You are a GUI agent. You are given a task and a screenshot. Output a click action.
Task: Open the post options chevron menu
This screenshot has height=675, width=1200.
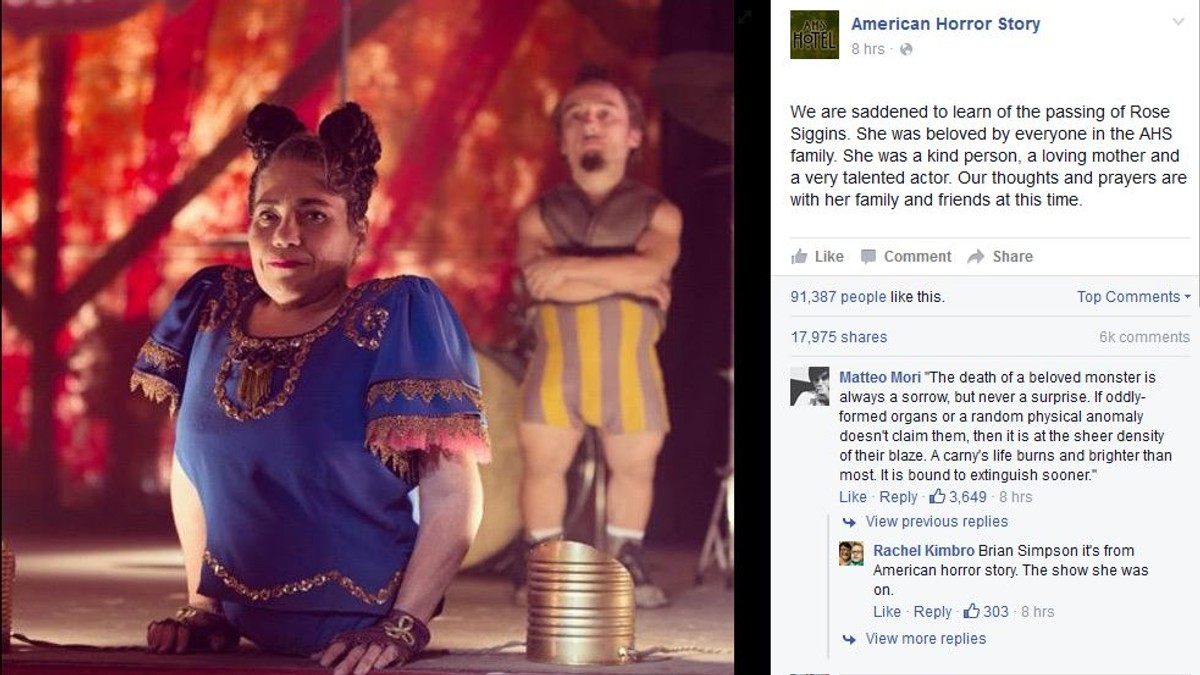1178,22
